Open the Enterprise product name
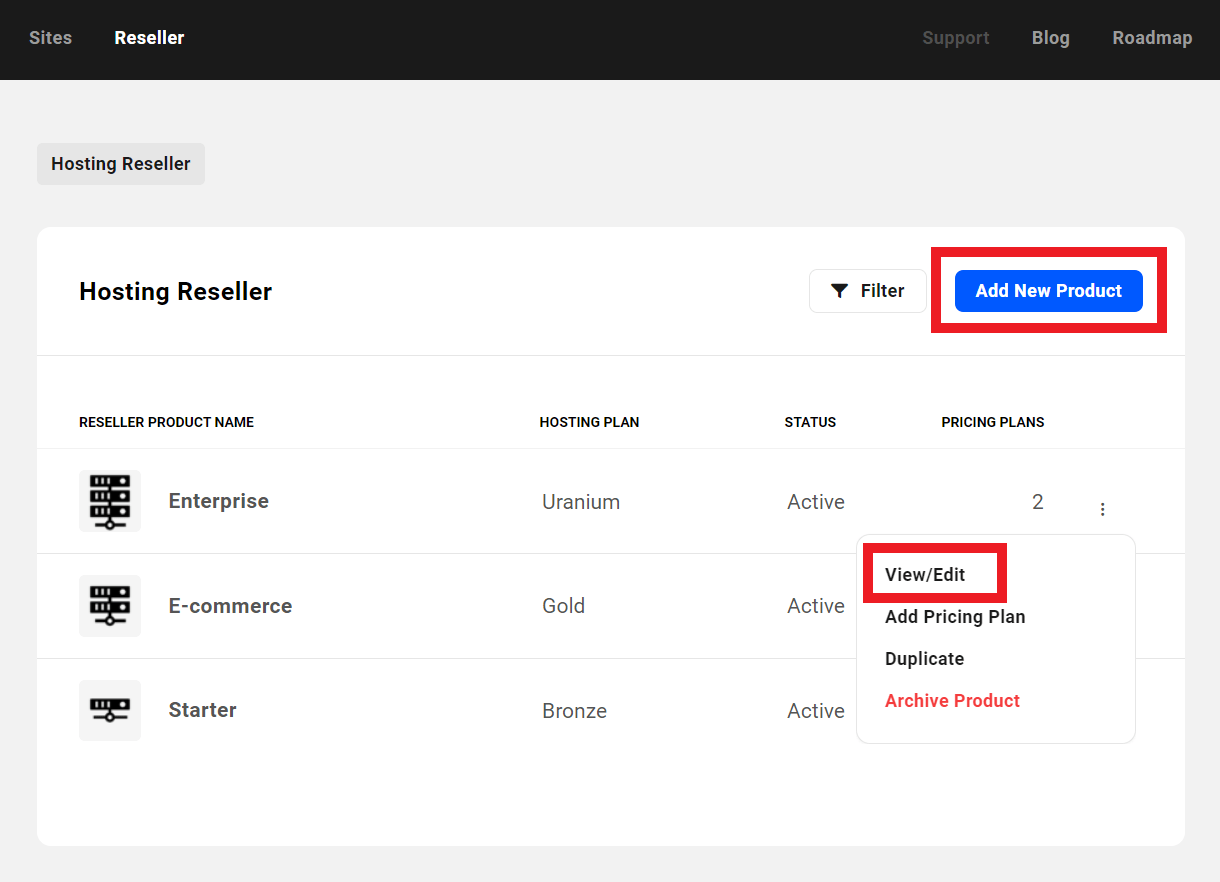 pos(219,501)
